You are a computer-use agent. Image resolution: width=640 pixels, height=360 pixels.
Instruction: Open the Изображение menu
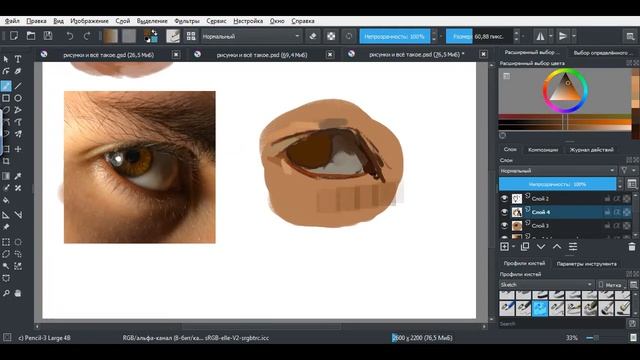point(89,21)
